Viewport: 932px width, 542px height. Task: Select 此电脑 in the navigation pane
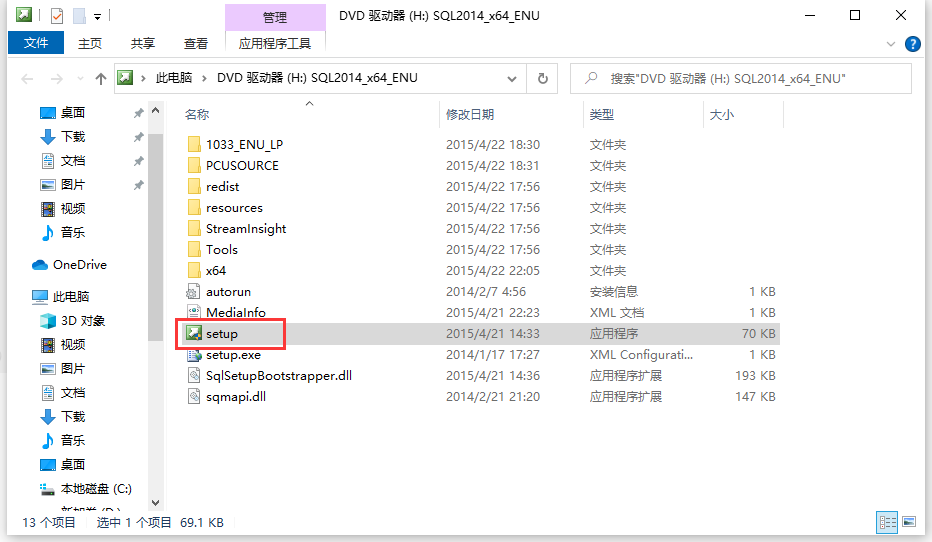[x=71, y=297]
